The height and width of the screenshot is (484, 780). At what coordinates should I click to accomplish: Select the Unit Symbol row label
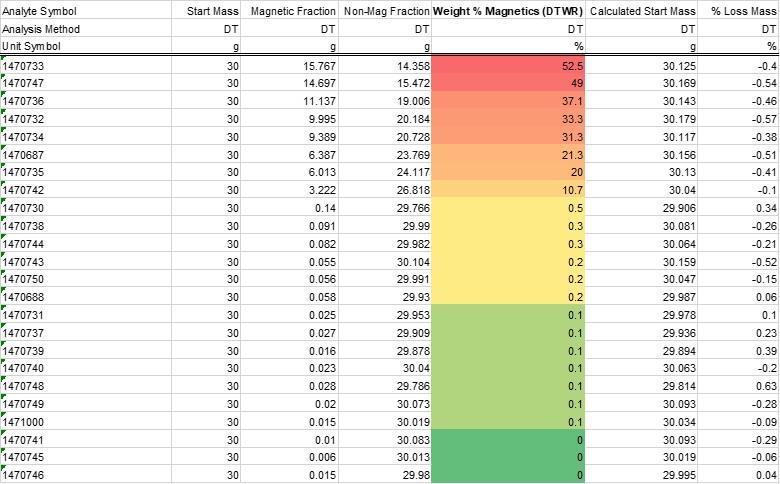pyautogui.click(x=31, y=46)
